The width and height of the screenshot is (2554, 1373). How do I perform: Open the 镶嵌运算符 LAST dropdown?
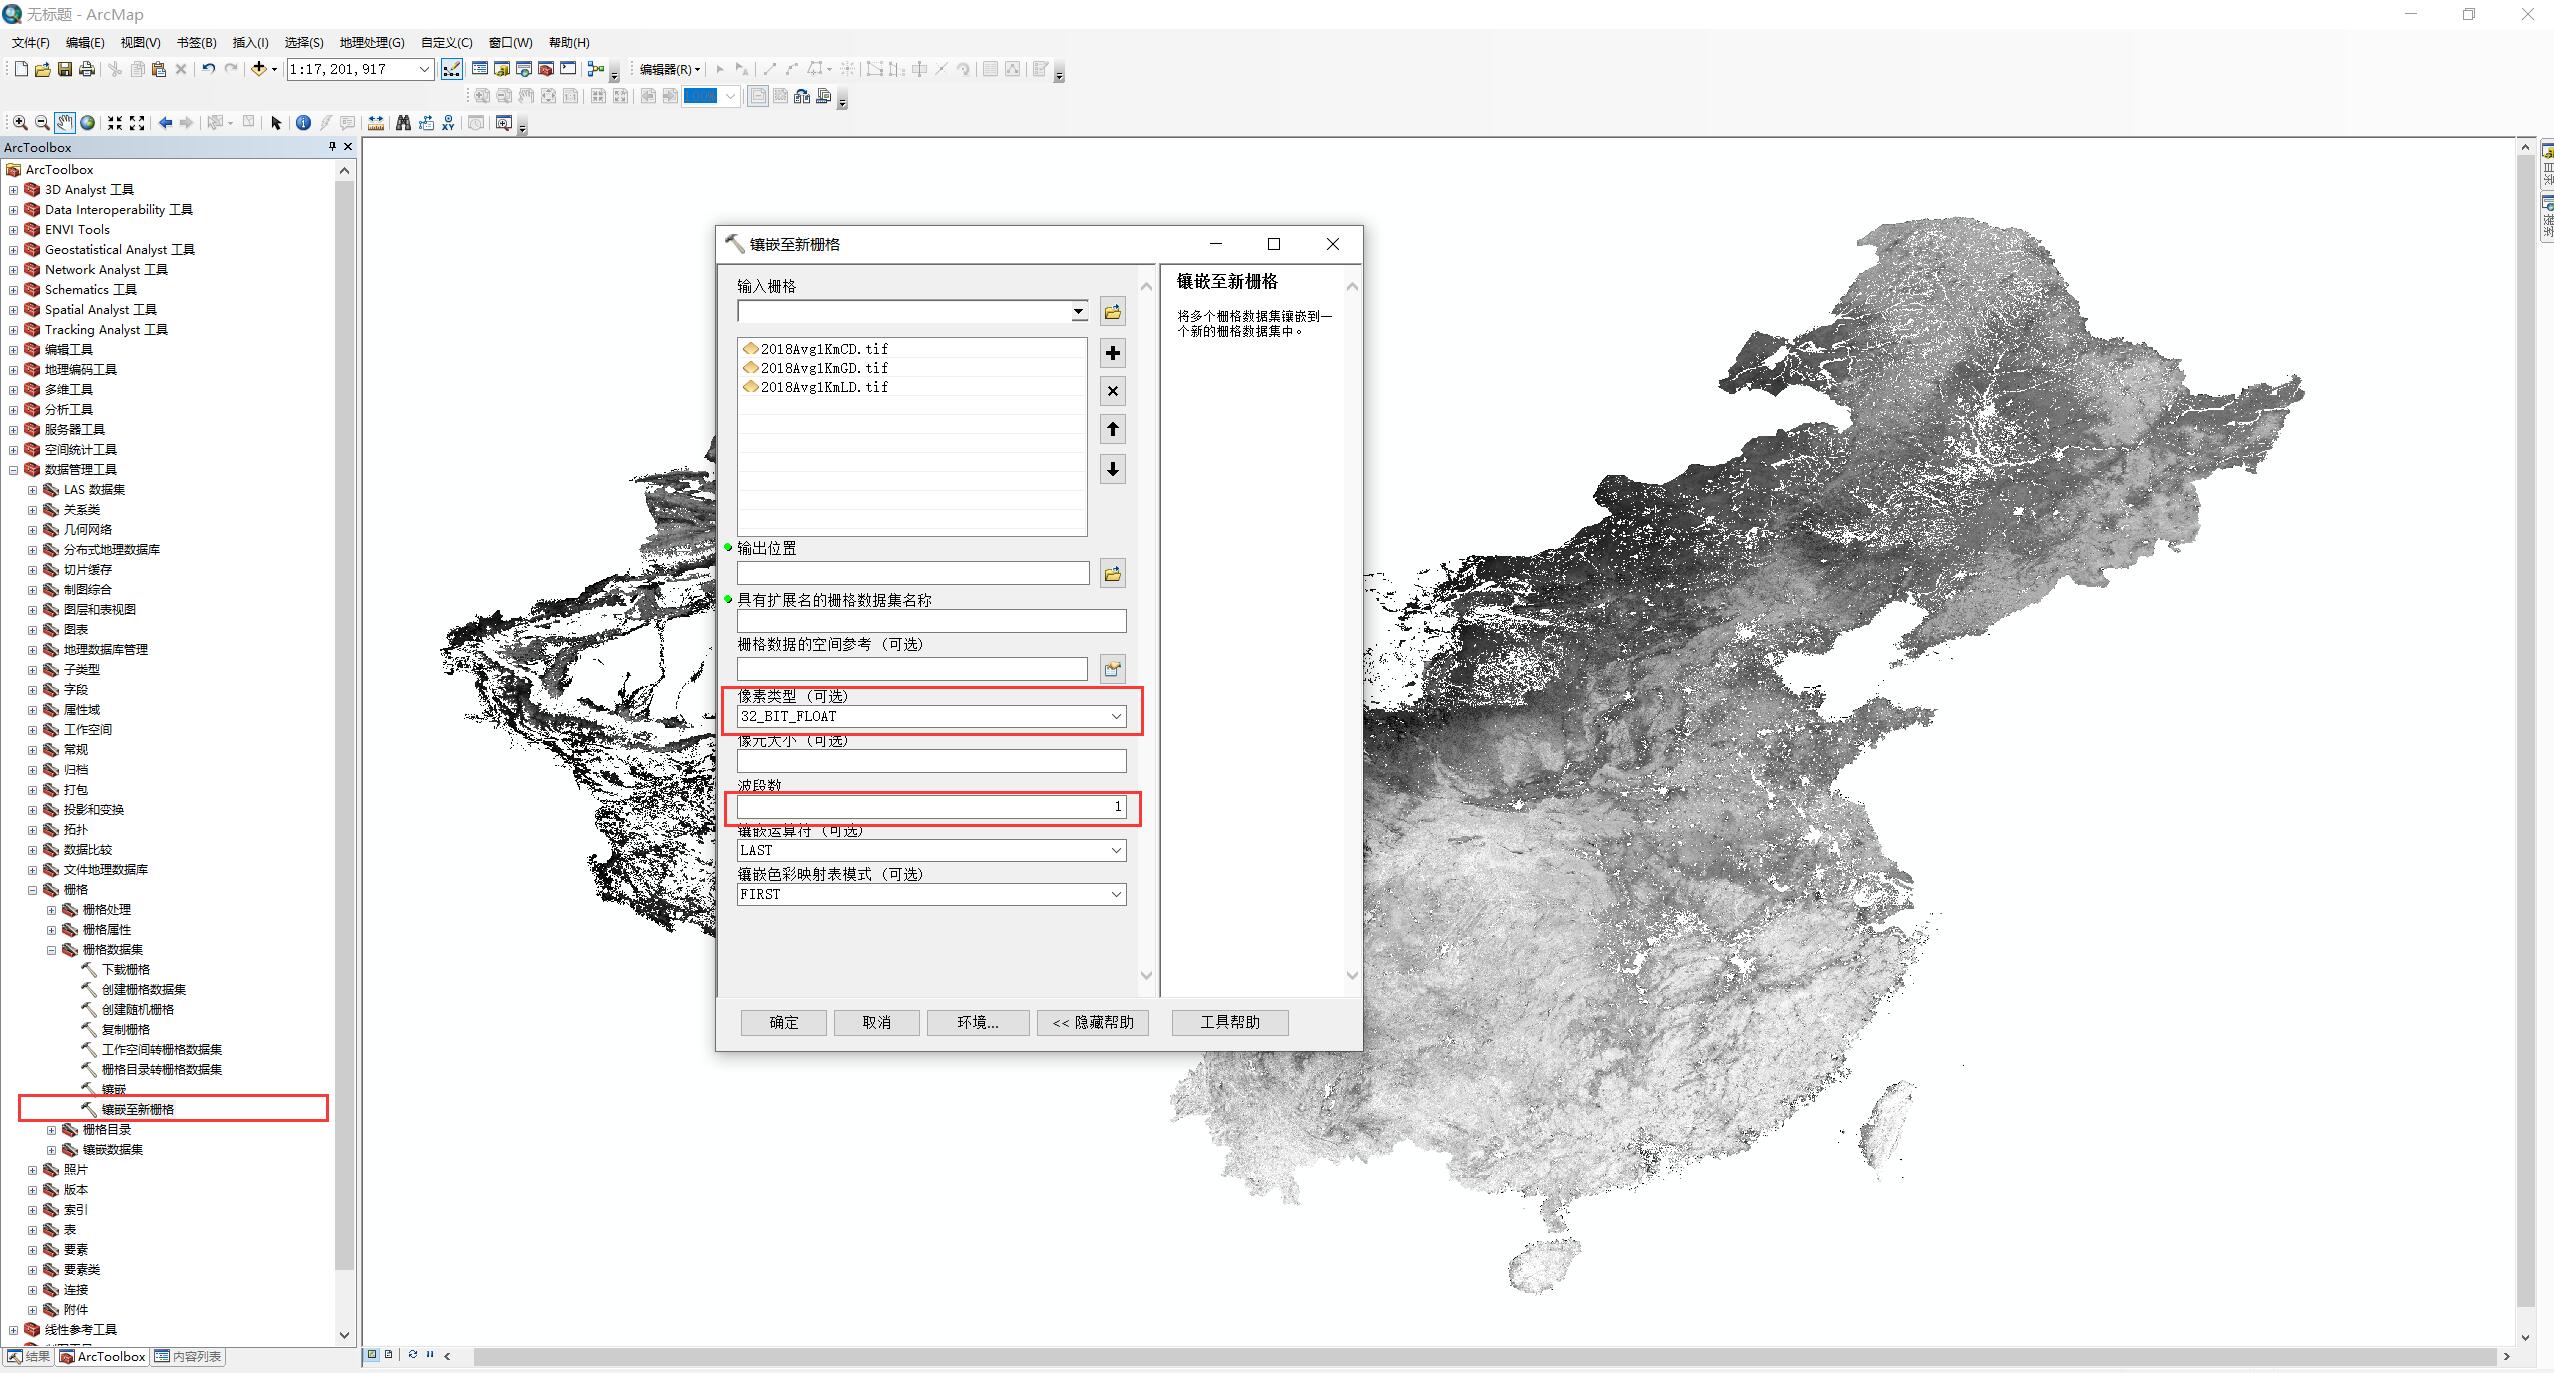click(1116, 850)
